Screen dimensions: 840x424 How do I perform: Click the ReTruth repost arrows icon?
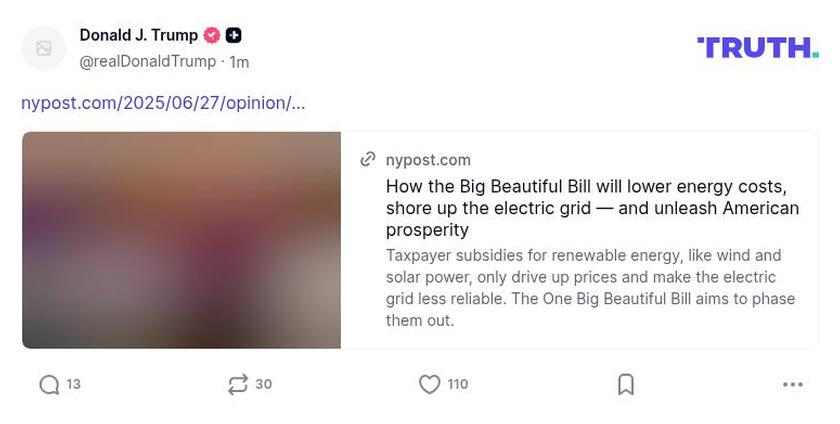point(237,385)
